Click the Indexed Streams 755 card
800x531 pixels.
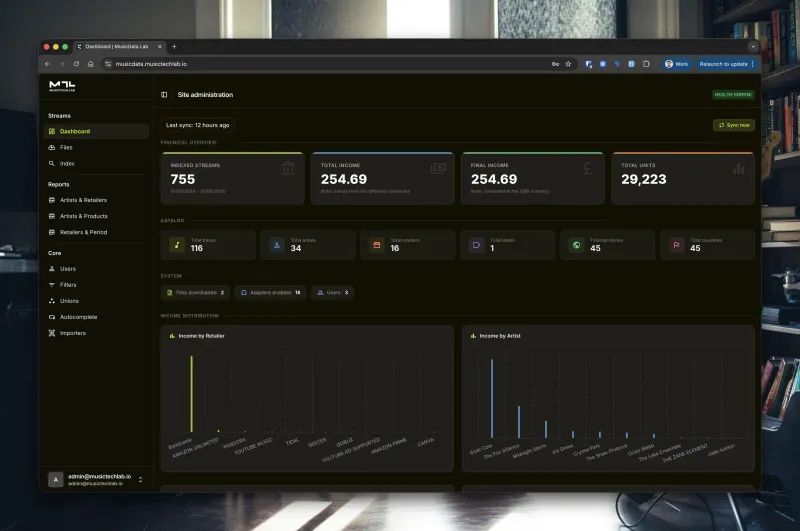coord(233,179)
